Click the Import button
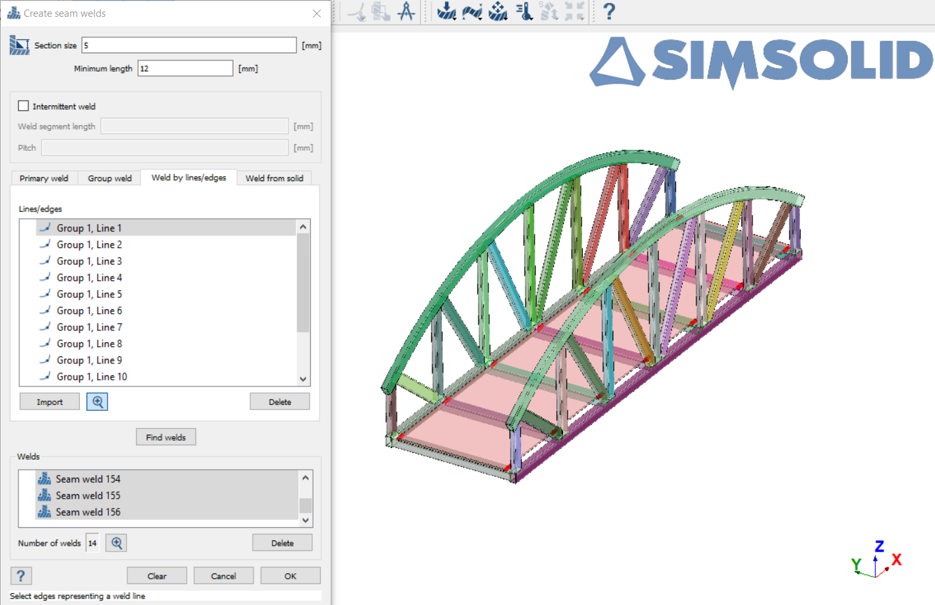The width and height of the screenshot is (935, 605). tap(50, 402)
